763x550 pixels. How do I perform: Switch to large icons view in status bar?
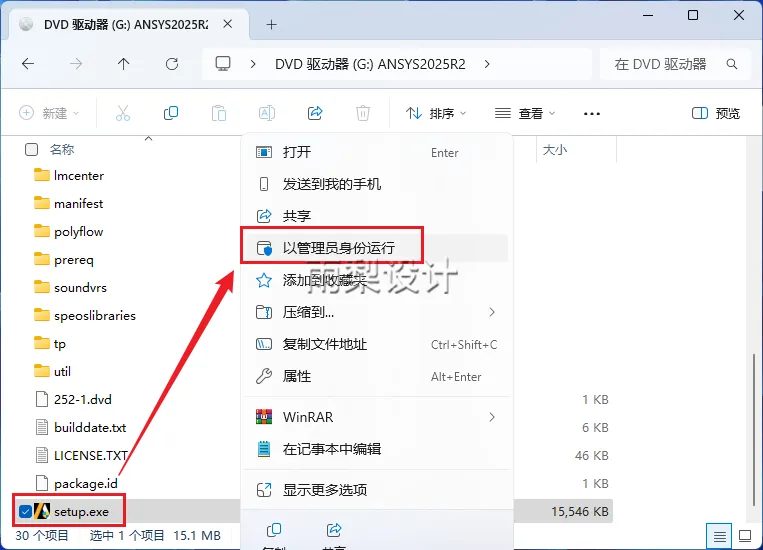(x=745, y=536)
